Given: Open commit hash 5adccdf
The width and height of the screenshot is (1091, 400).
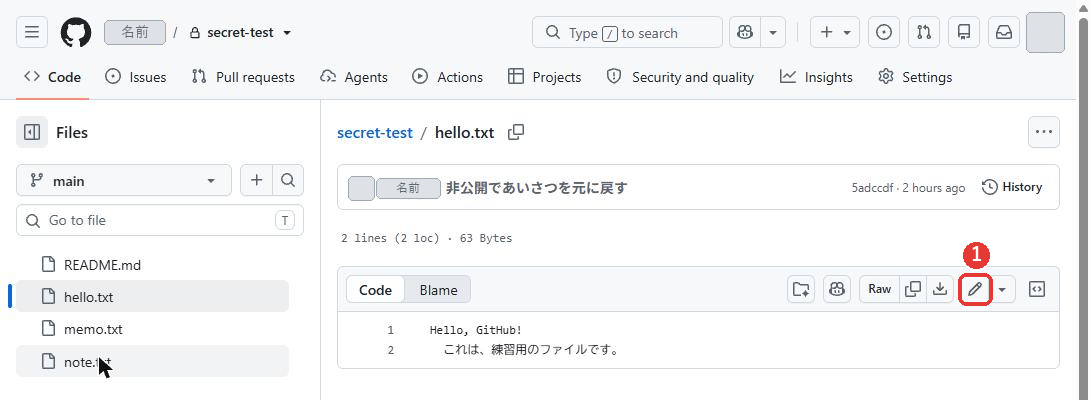Looking at the screenshot, I should pyautogui.click(x=875, y=188).
